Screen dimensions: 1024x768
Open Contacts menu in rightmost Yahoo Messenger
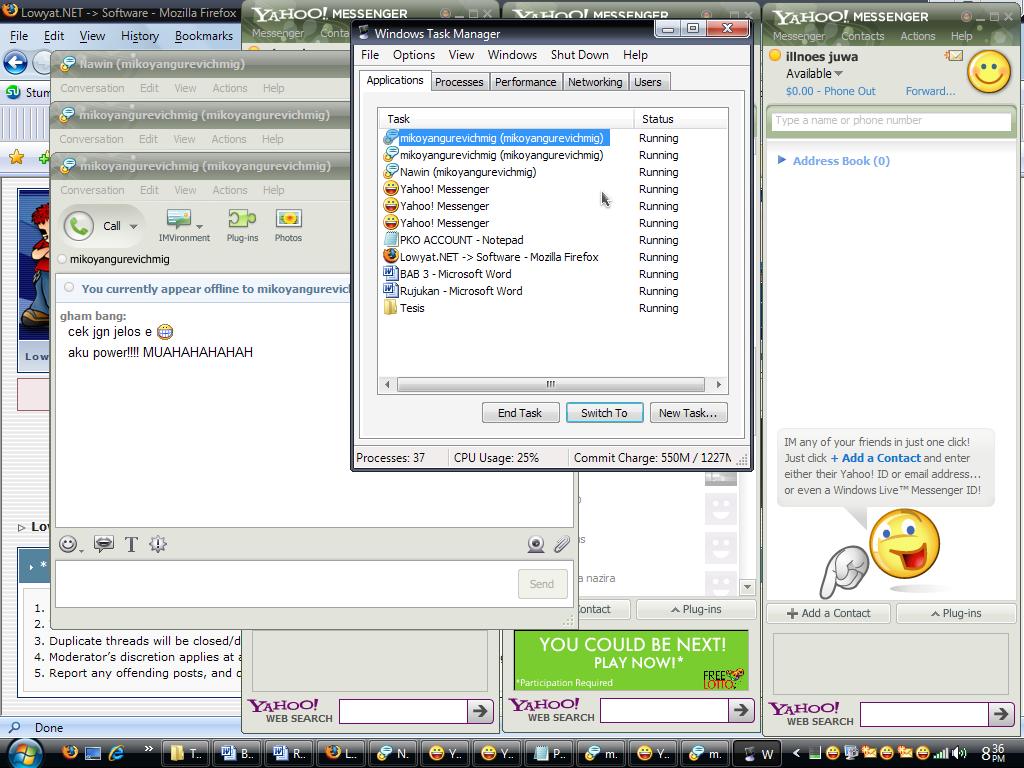coord(862,36)
